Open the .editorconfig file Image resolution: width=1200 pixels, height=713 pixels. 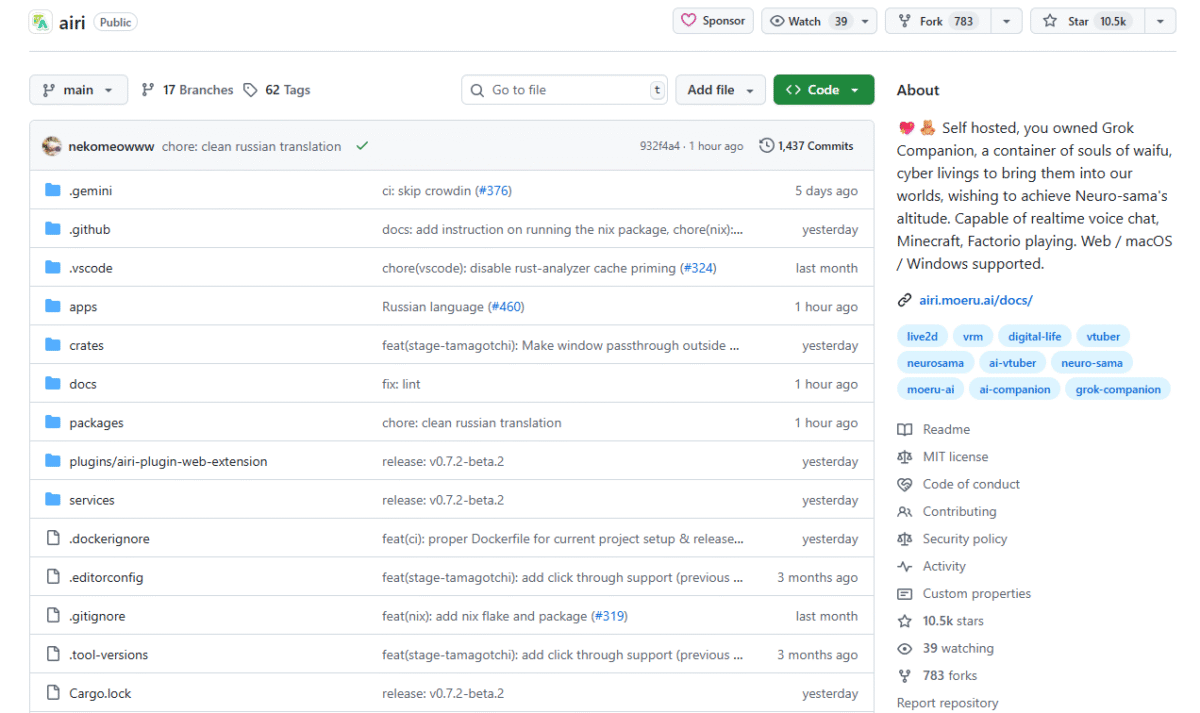(x=106, y=577)
